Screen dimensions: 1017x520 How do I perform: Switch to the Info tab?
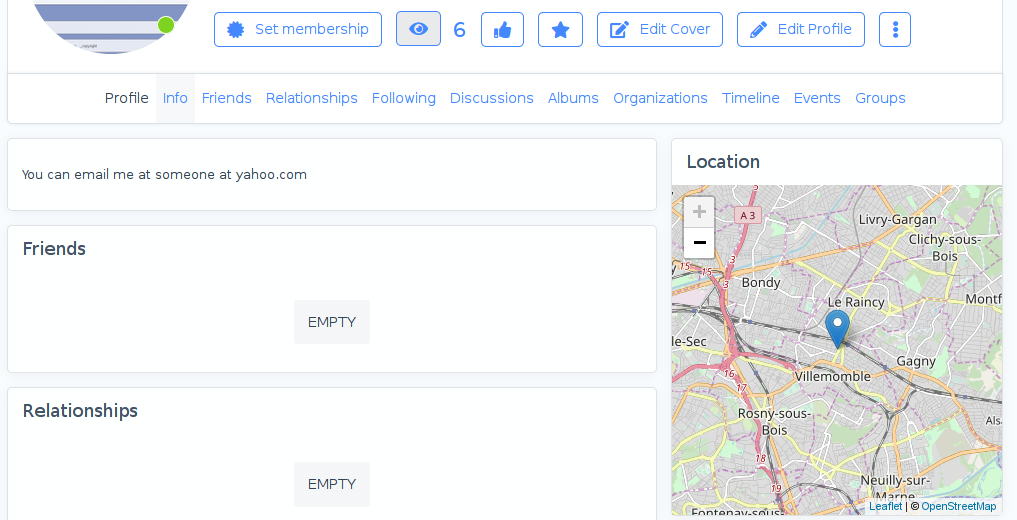point(175,98)
